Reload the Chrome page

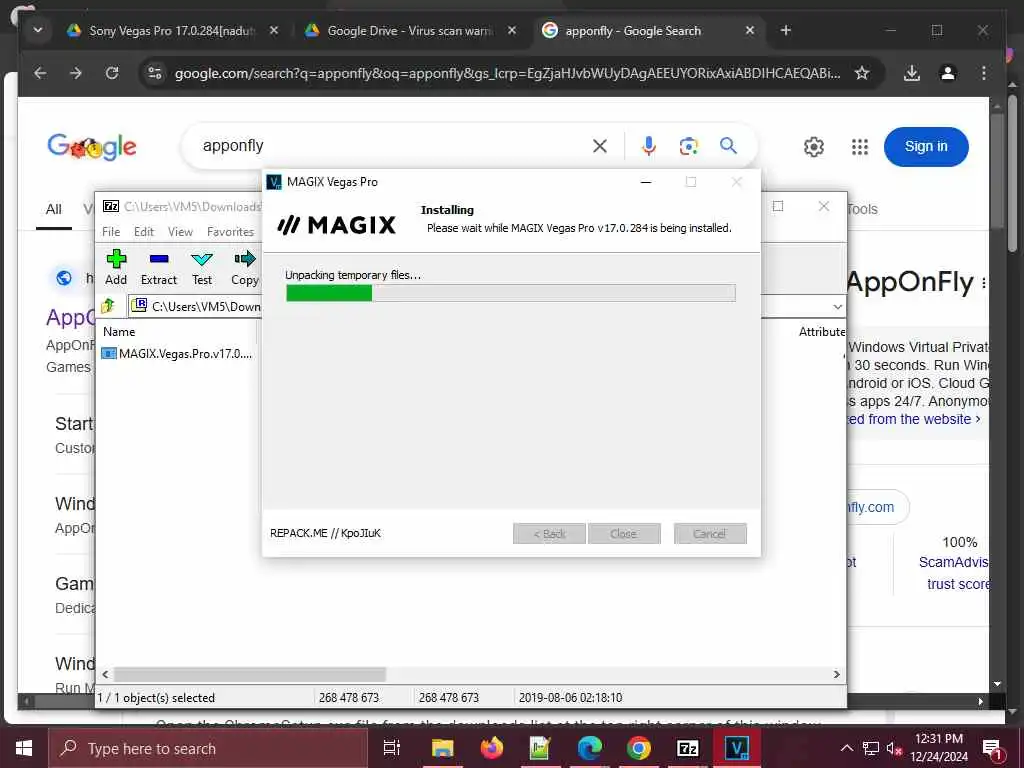pos(112,73)
